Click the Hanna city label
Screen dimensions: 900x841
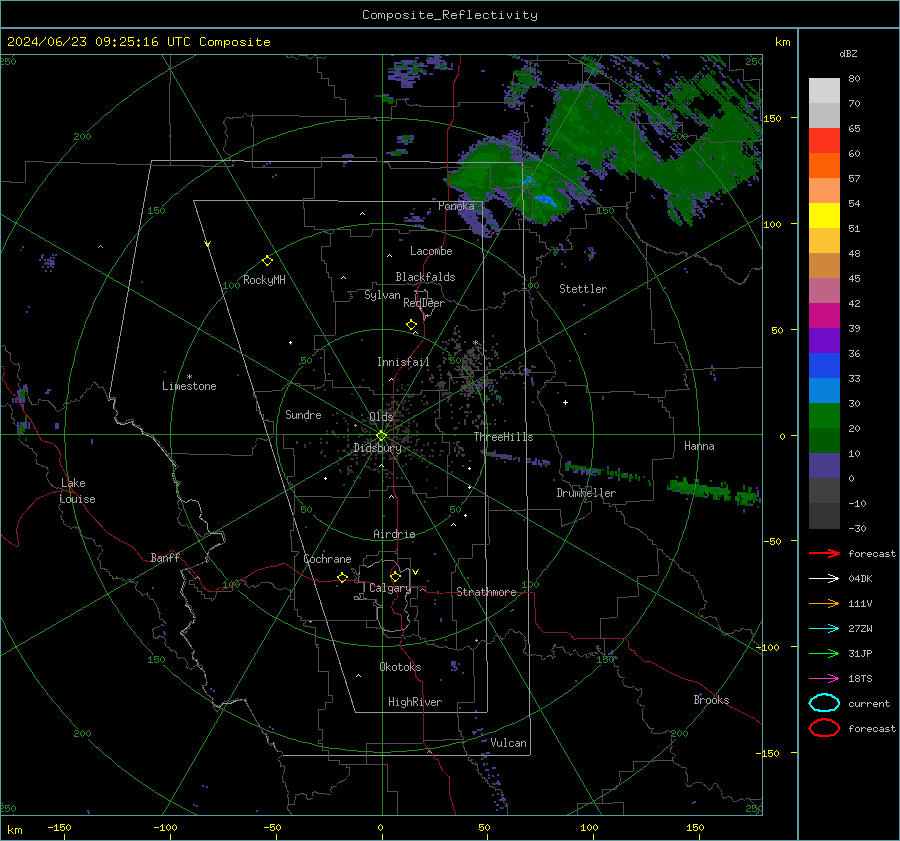tap(699, 446)
